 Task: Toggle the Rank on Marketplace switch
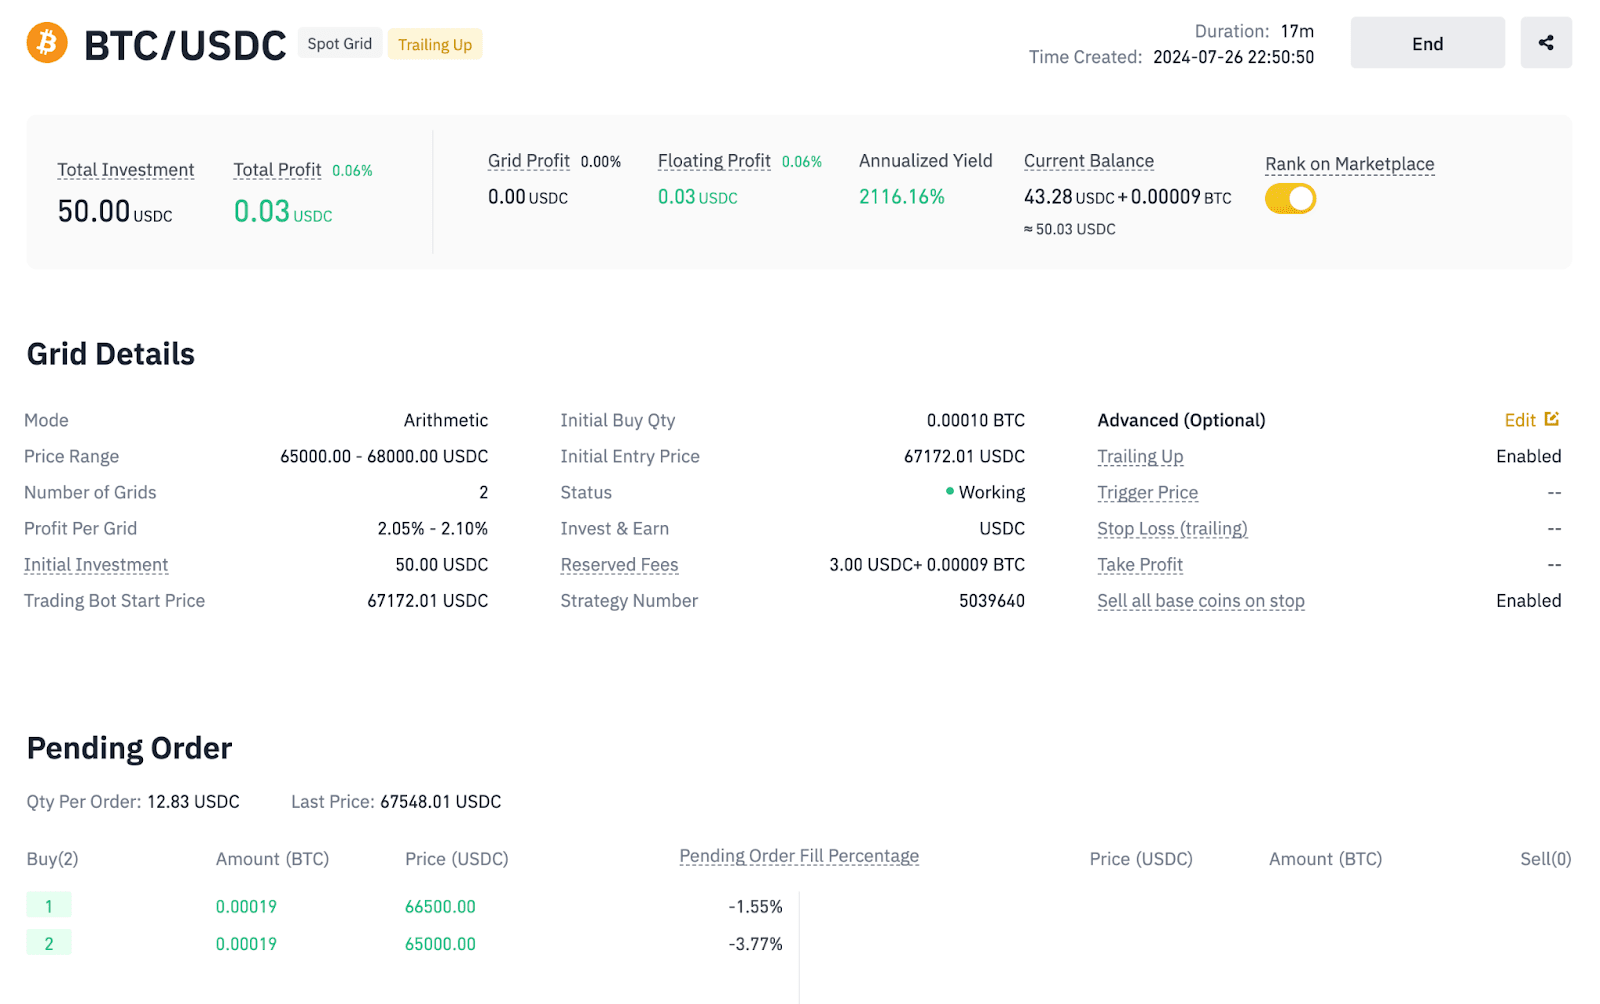click(x=1290, y=198)
